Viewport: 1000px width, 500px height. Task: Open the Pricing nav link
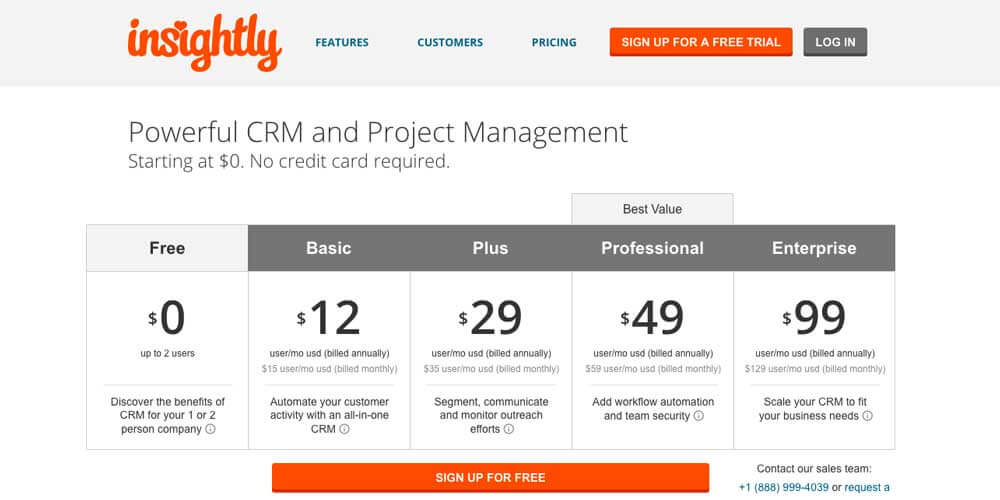pyautogui.click(x=554, y=43)
